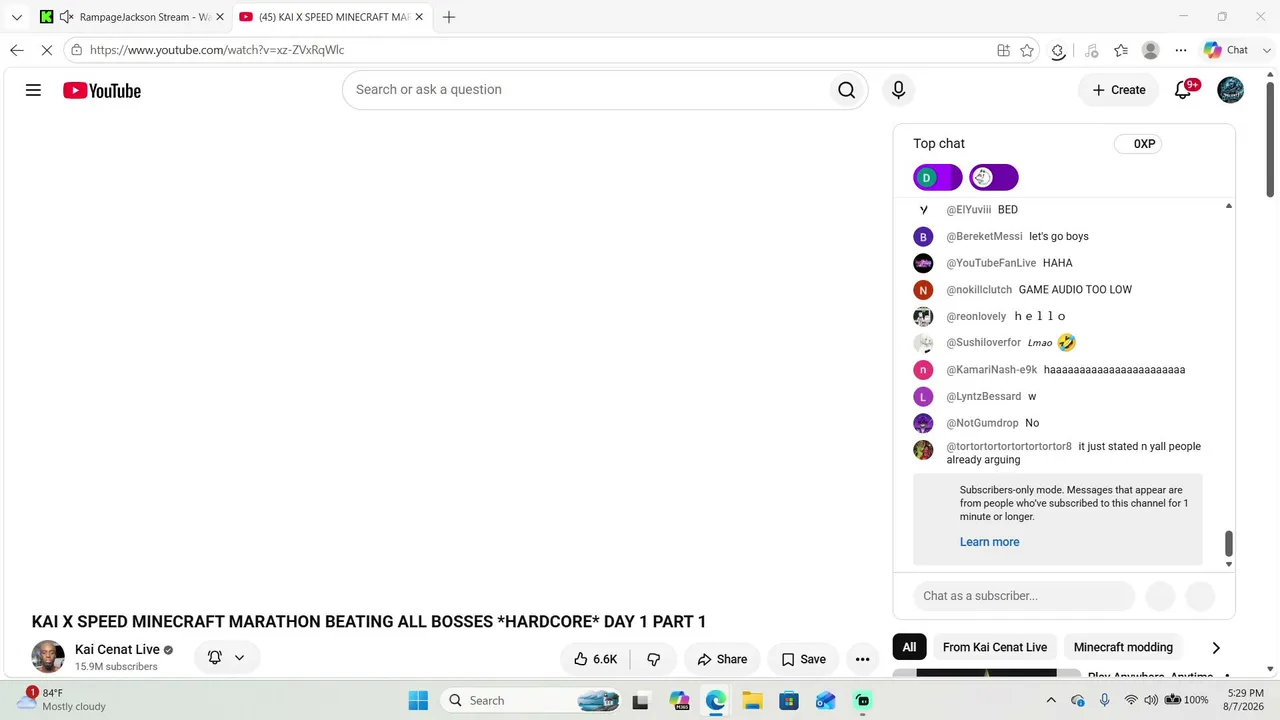Open more actions ellipsis under the video
Image resolution: width=1280 pixels, height=720 pixels.
(x=862, y=659)
